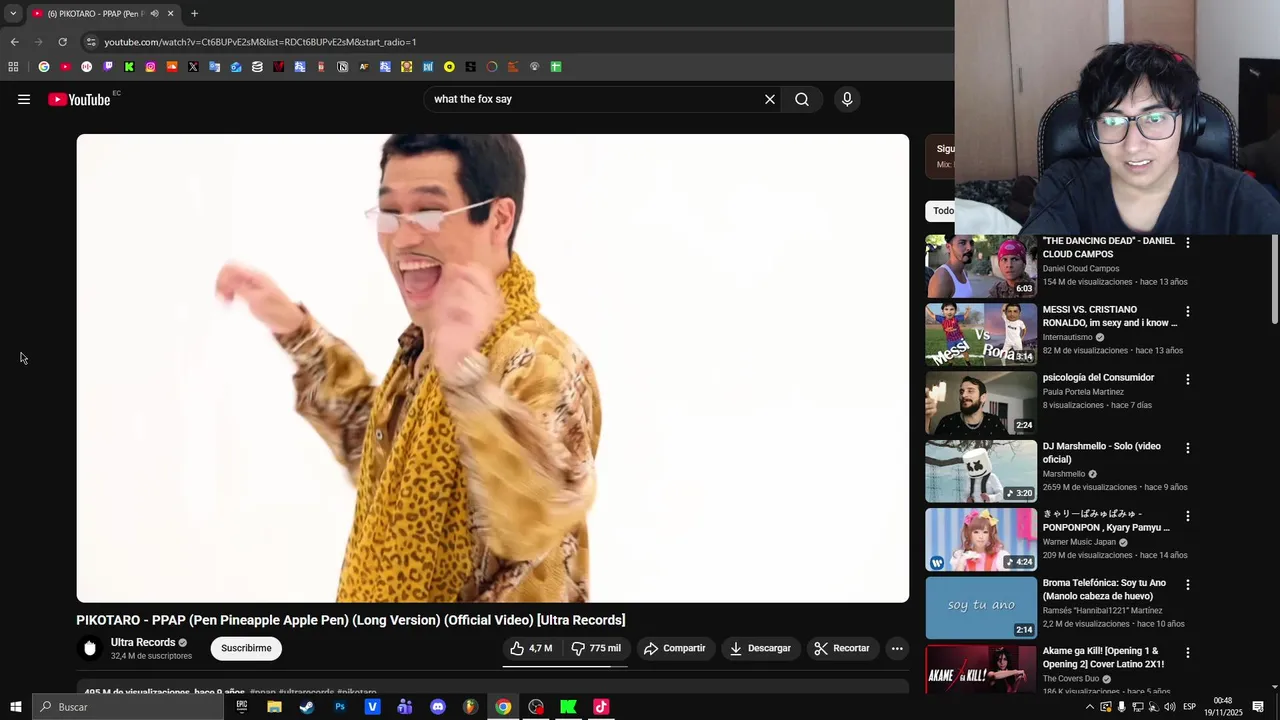
Task: Open the Warner Music Japan channel name
Action: [x=1079, y=542]
